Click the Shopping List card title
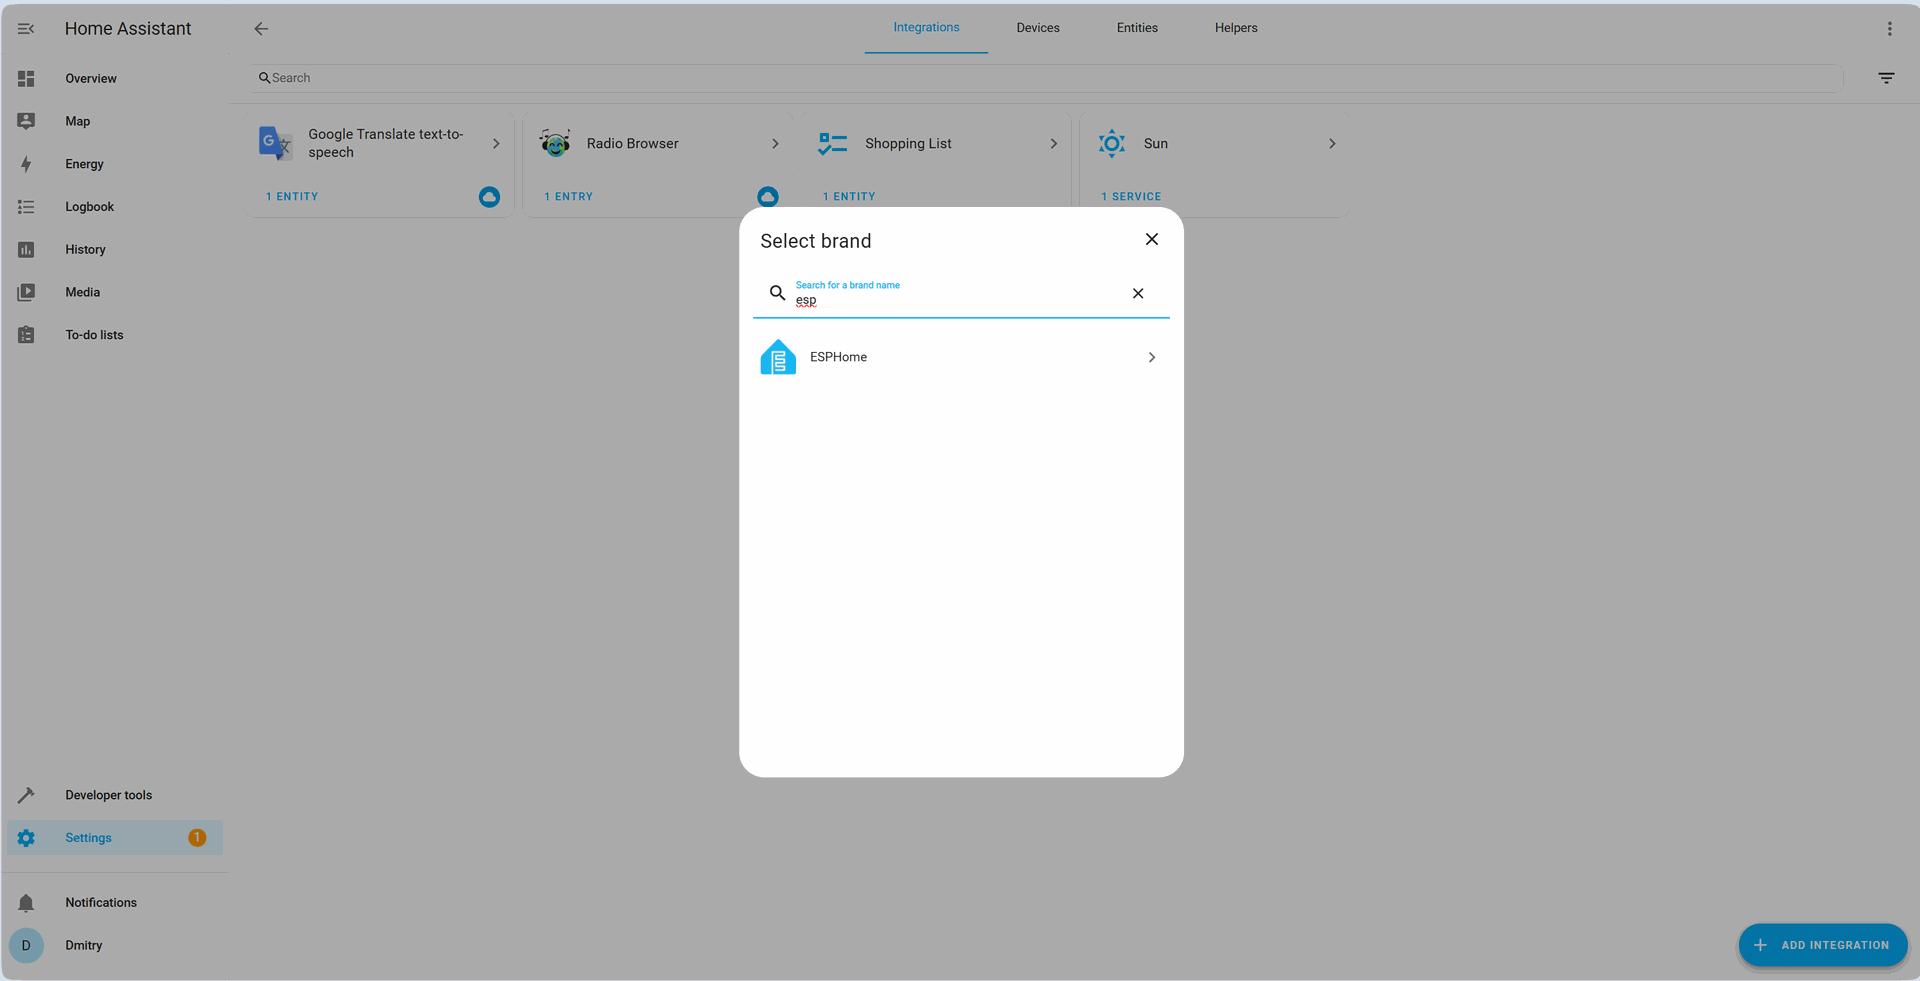Viewport: 1920px width, 981px height. pyautogui.click(x=908, y=144)
